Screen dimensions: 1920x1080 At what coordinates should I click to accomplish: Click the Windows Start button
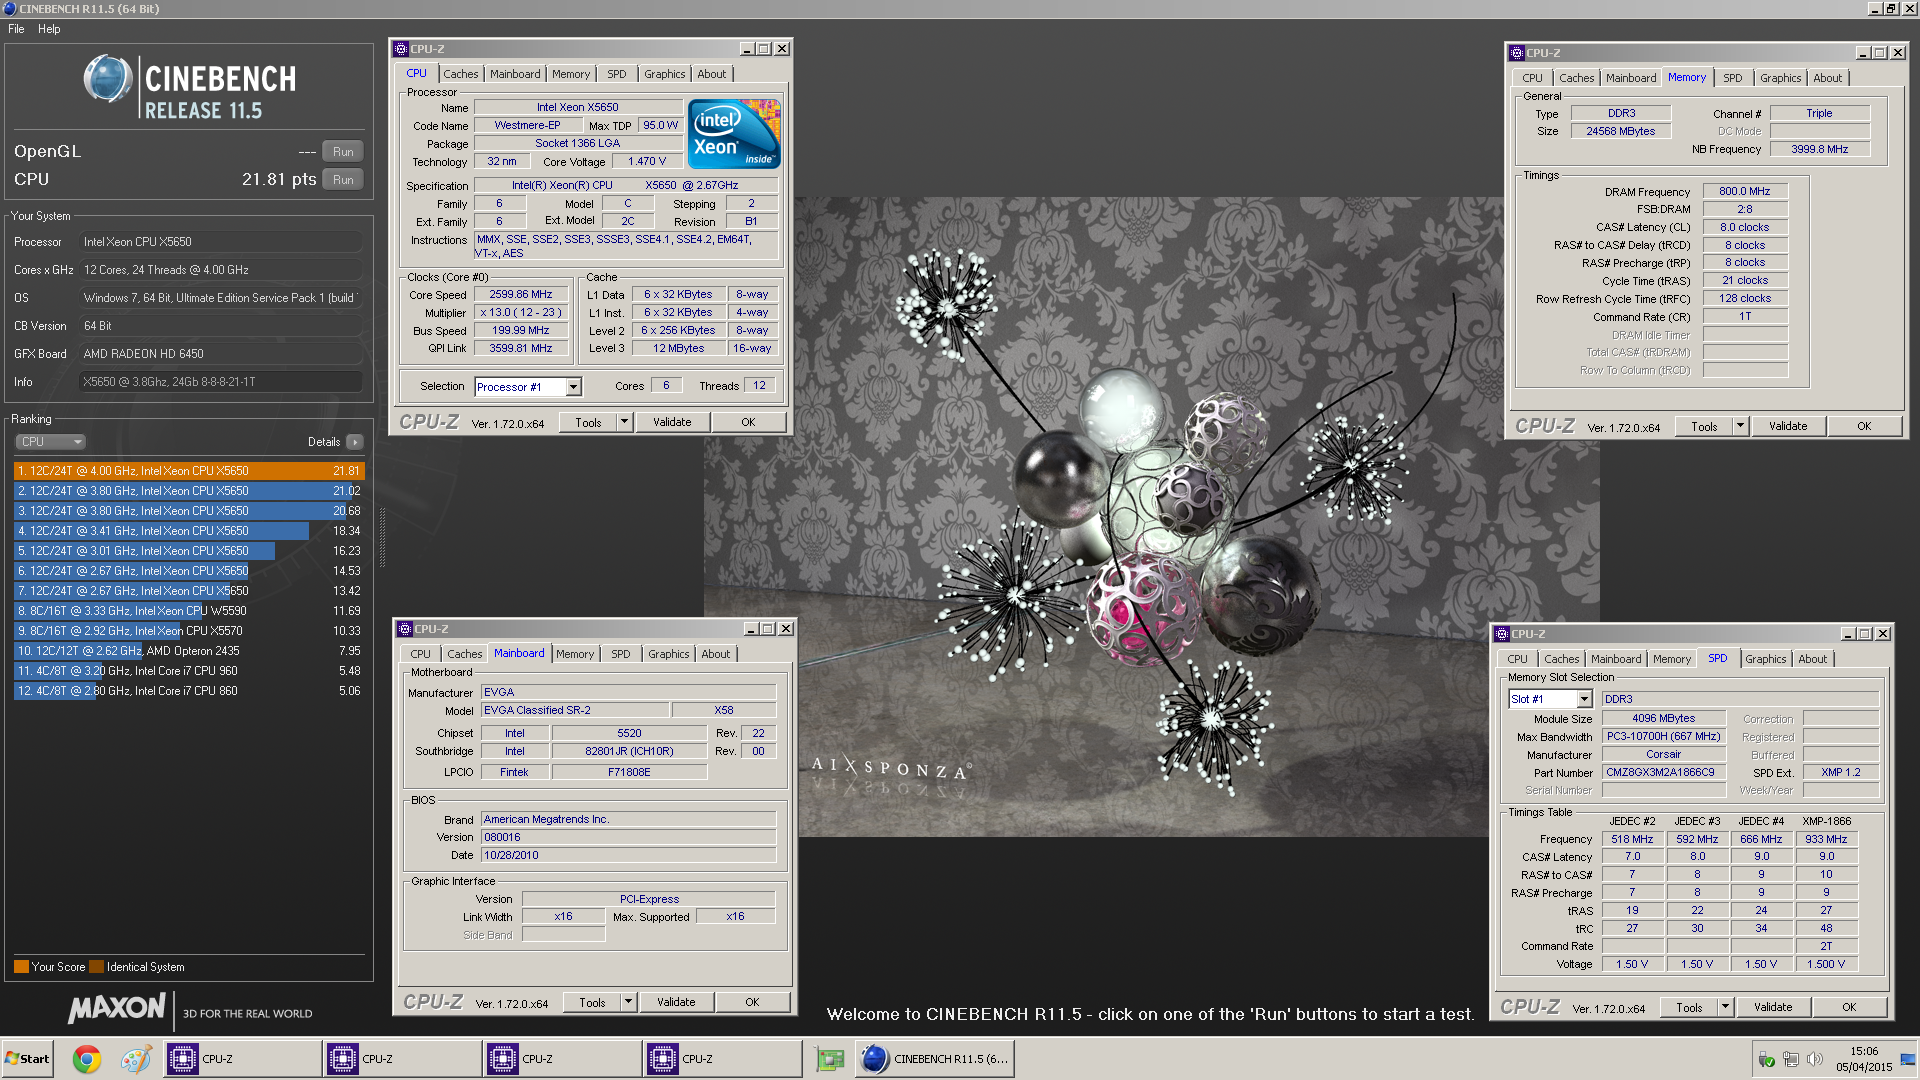[28, 1059]
